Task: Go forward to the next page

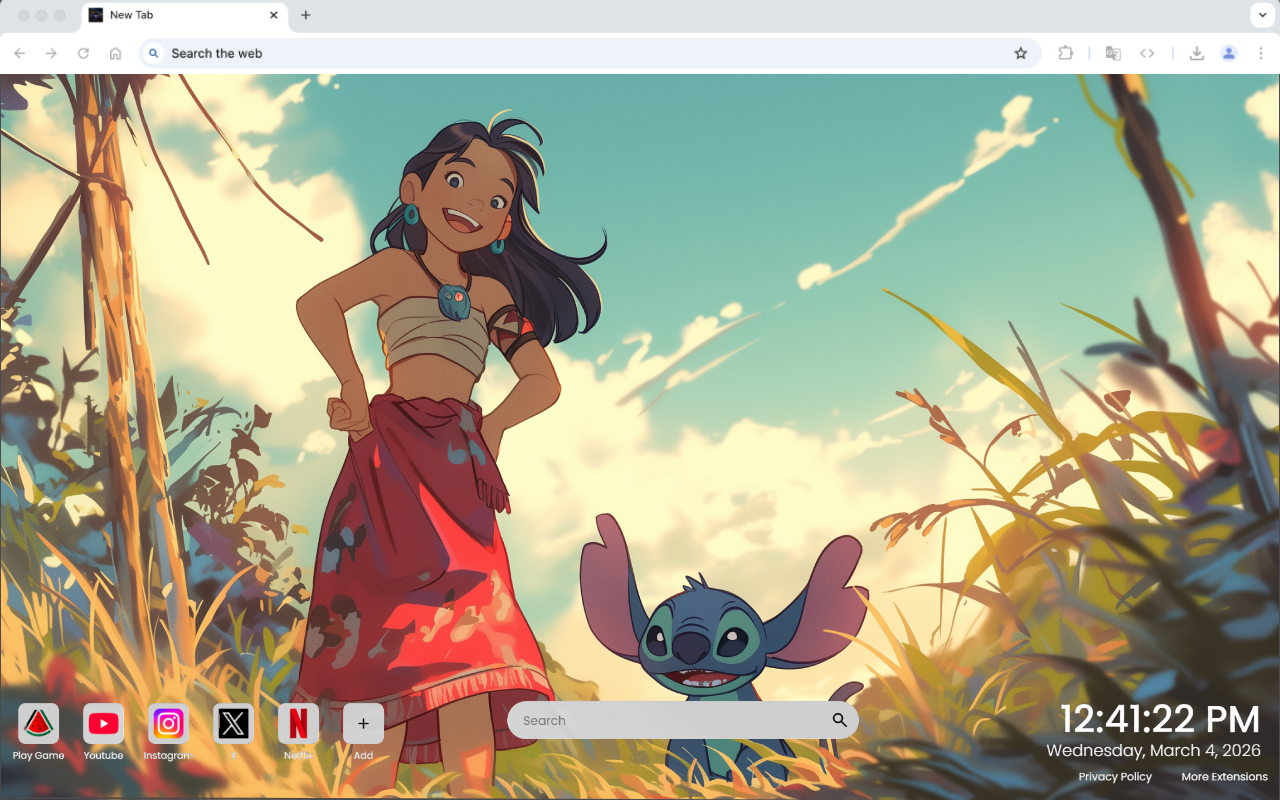Action: coord(52,53)
